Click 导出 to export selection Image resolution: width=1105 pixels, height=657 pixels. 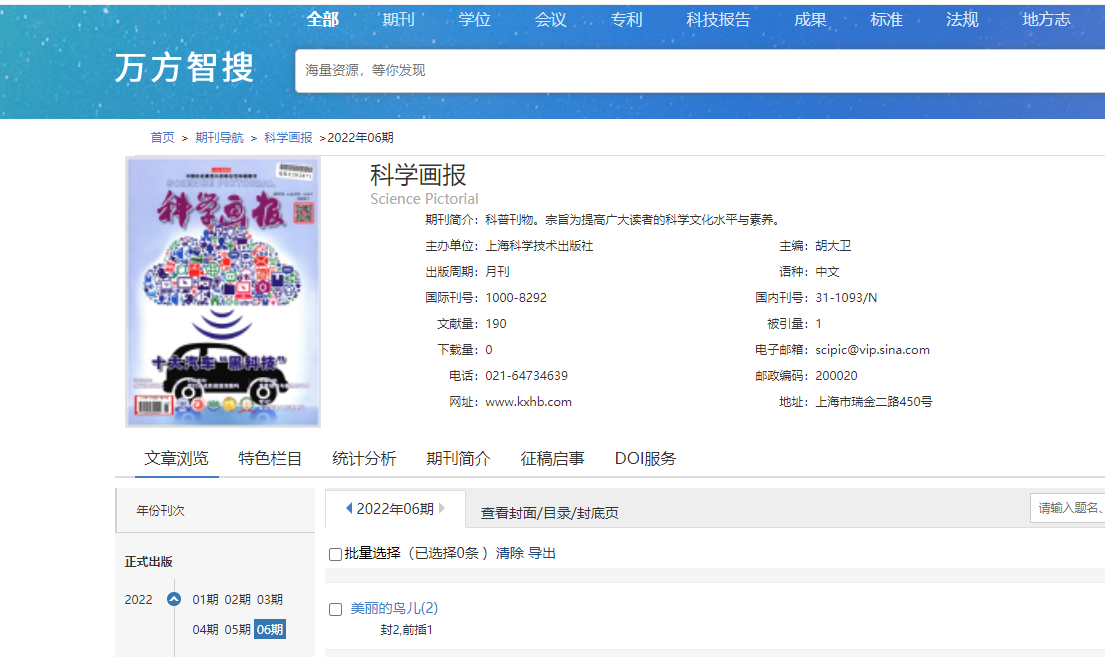point(542,553)
